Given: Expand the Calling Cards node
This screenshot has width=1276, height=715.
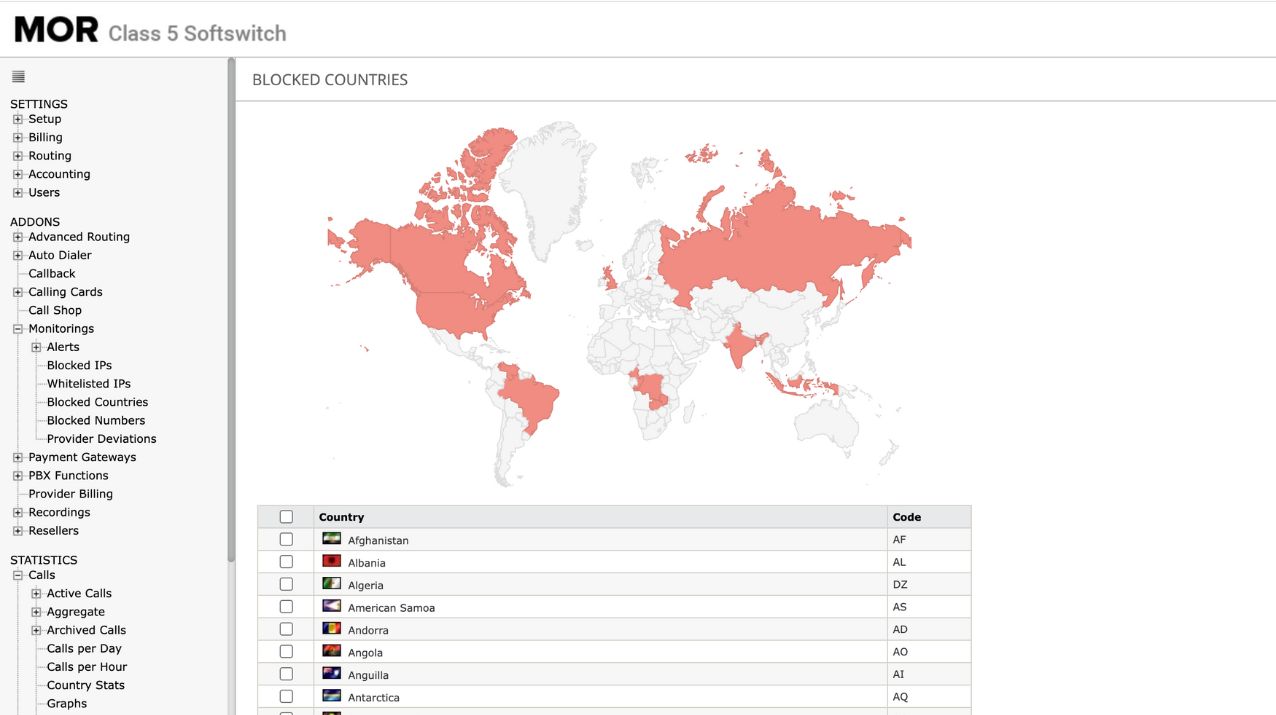Looking at the screenshot, I should [x=18, y=292].
